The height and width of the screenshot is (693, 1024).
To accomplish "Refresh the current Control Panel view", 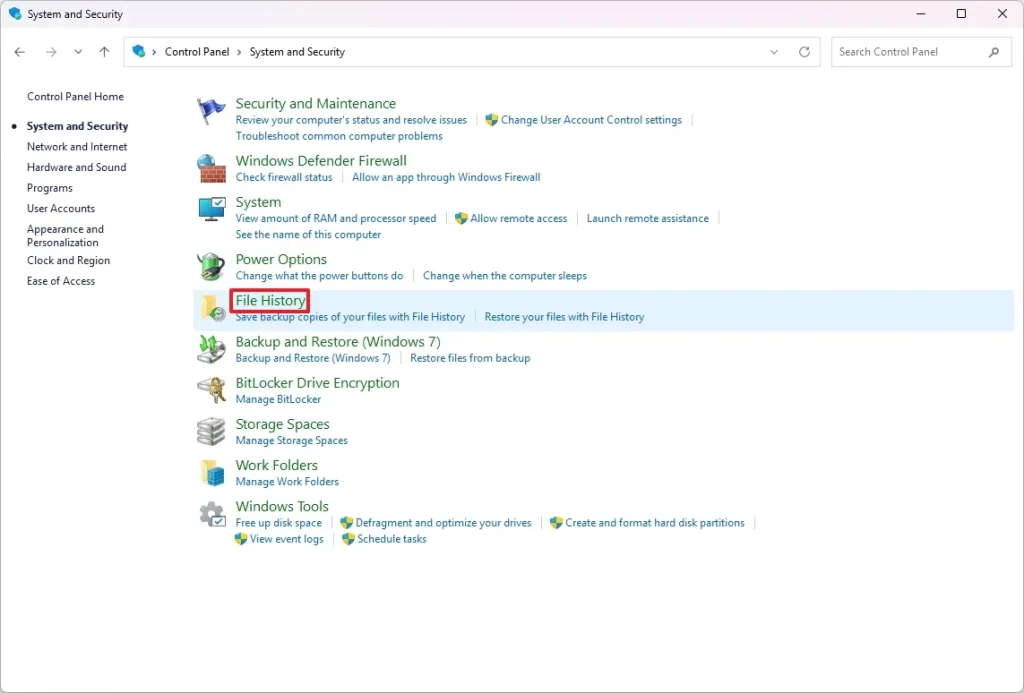I will [804, 52].
